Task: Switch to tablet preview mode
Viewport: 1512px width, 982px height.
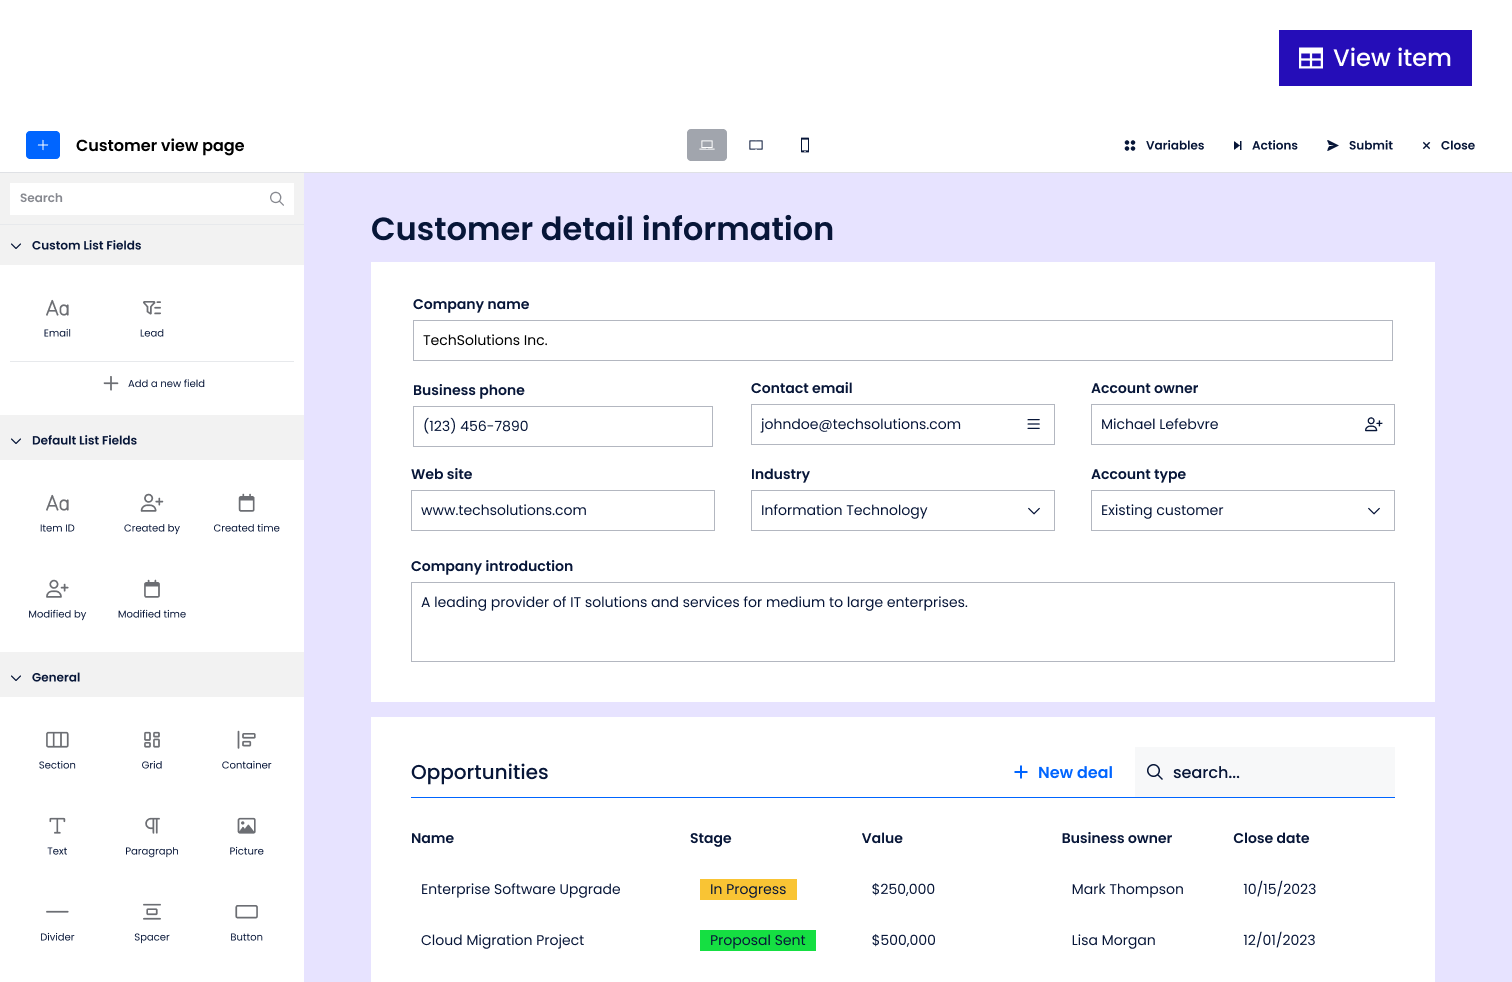Action: [756, 145]
